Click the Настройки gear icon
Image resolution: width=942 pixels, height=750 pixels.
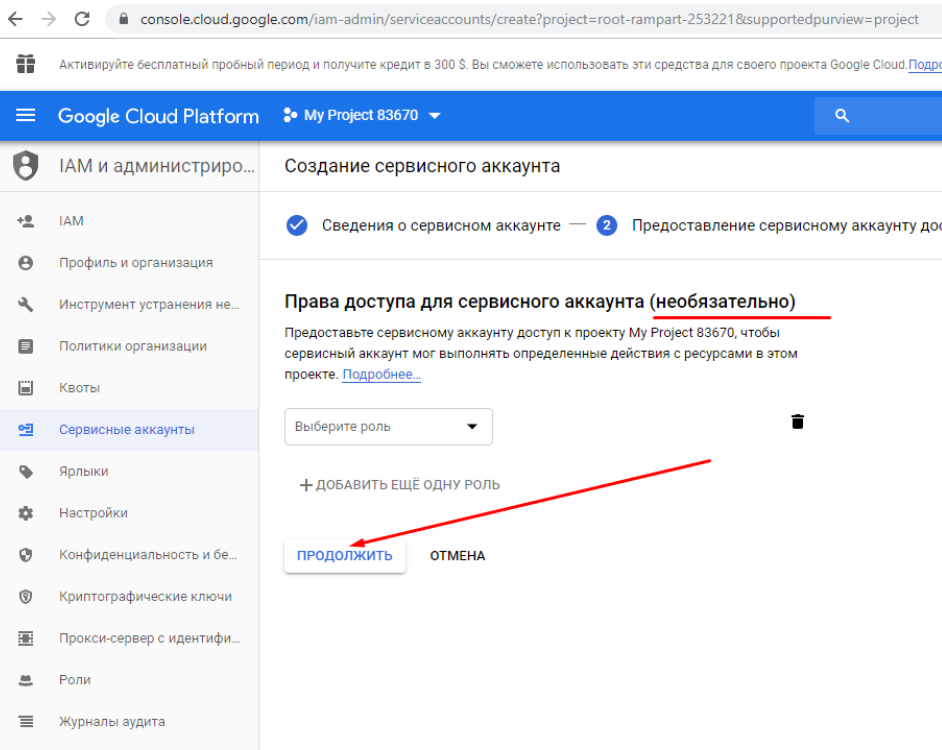pyautogui.click(x=26, y=513)
